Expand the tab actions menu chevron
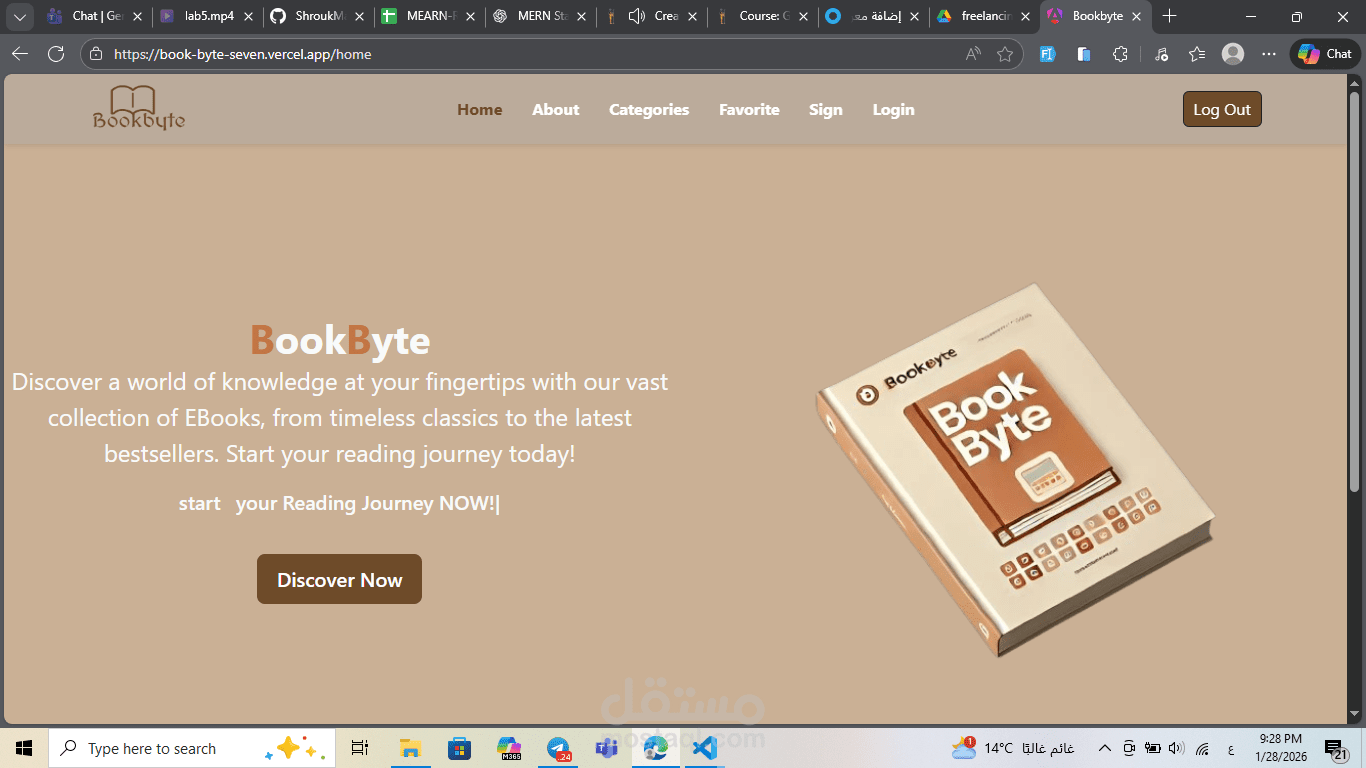Viewport: 1366px width, 768px height. [x=19, y=16]
